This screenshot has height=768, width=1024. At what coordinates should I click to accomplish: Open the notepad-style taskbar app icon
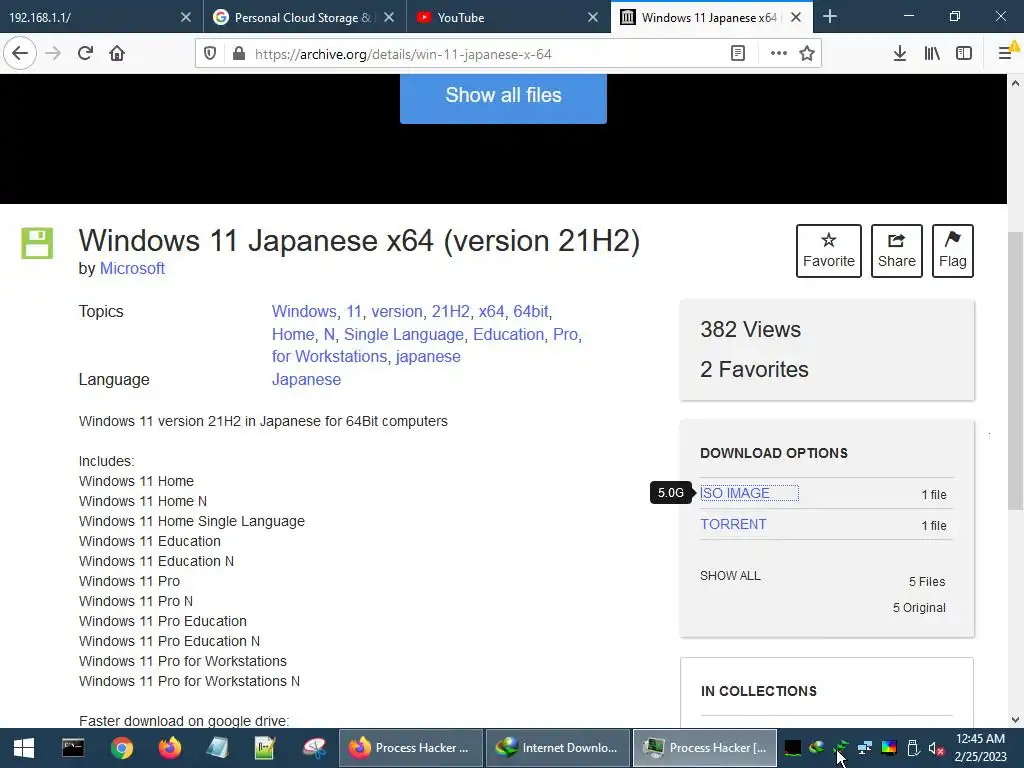point(217,748)
